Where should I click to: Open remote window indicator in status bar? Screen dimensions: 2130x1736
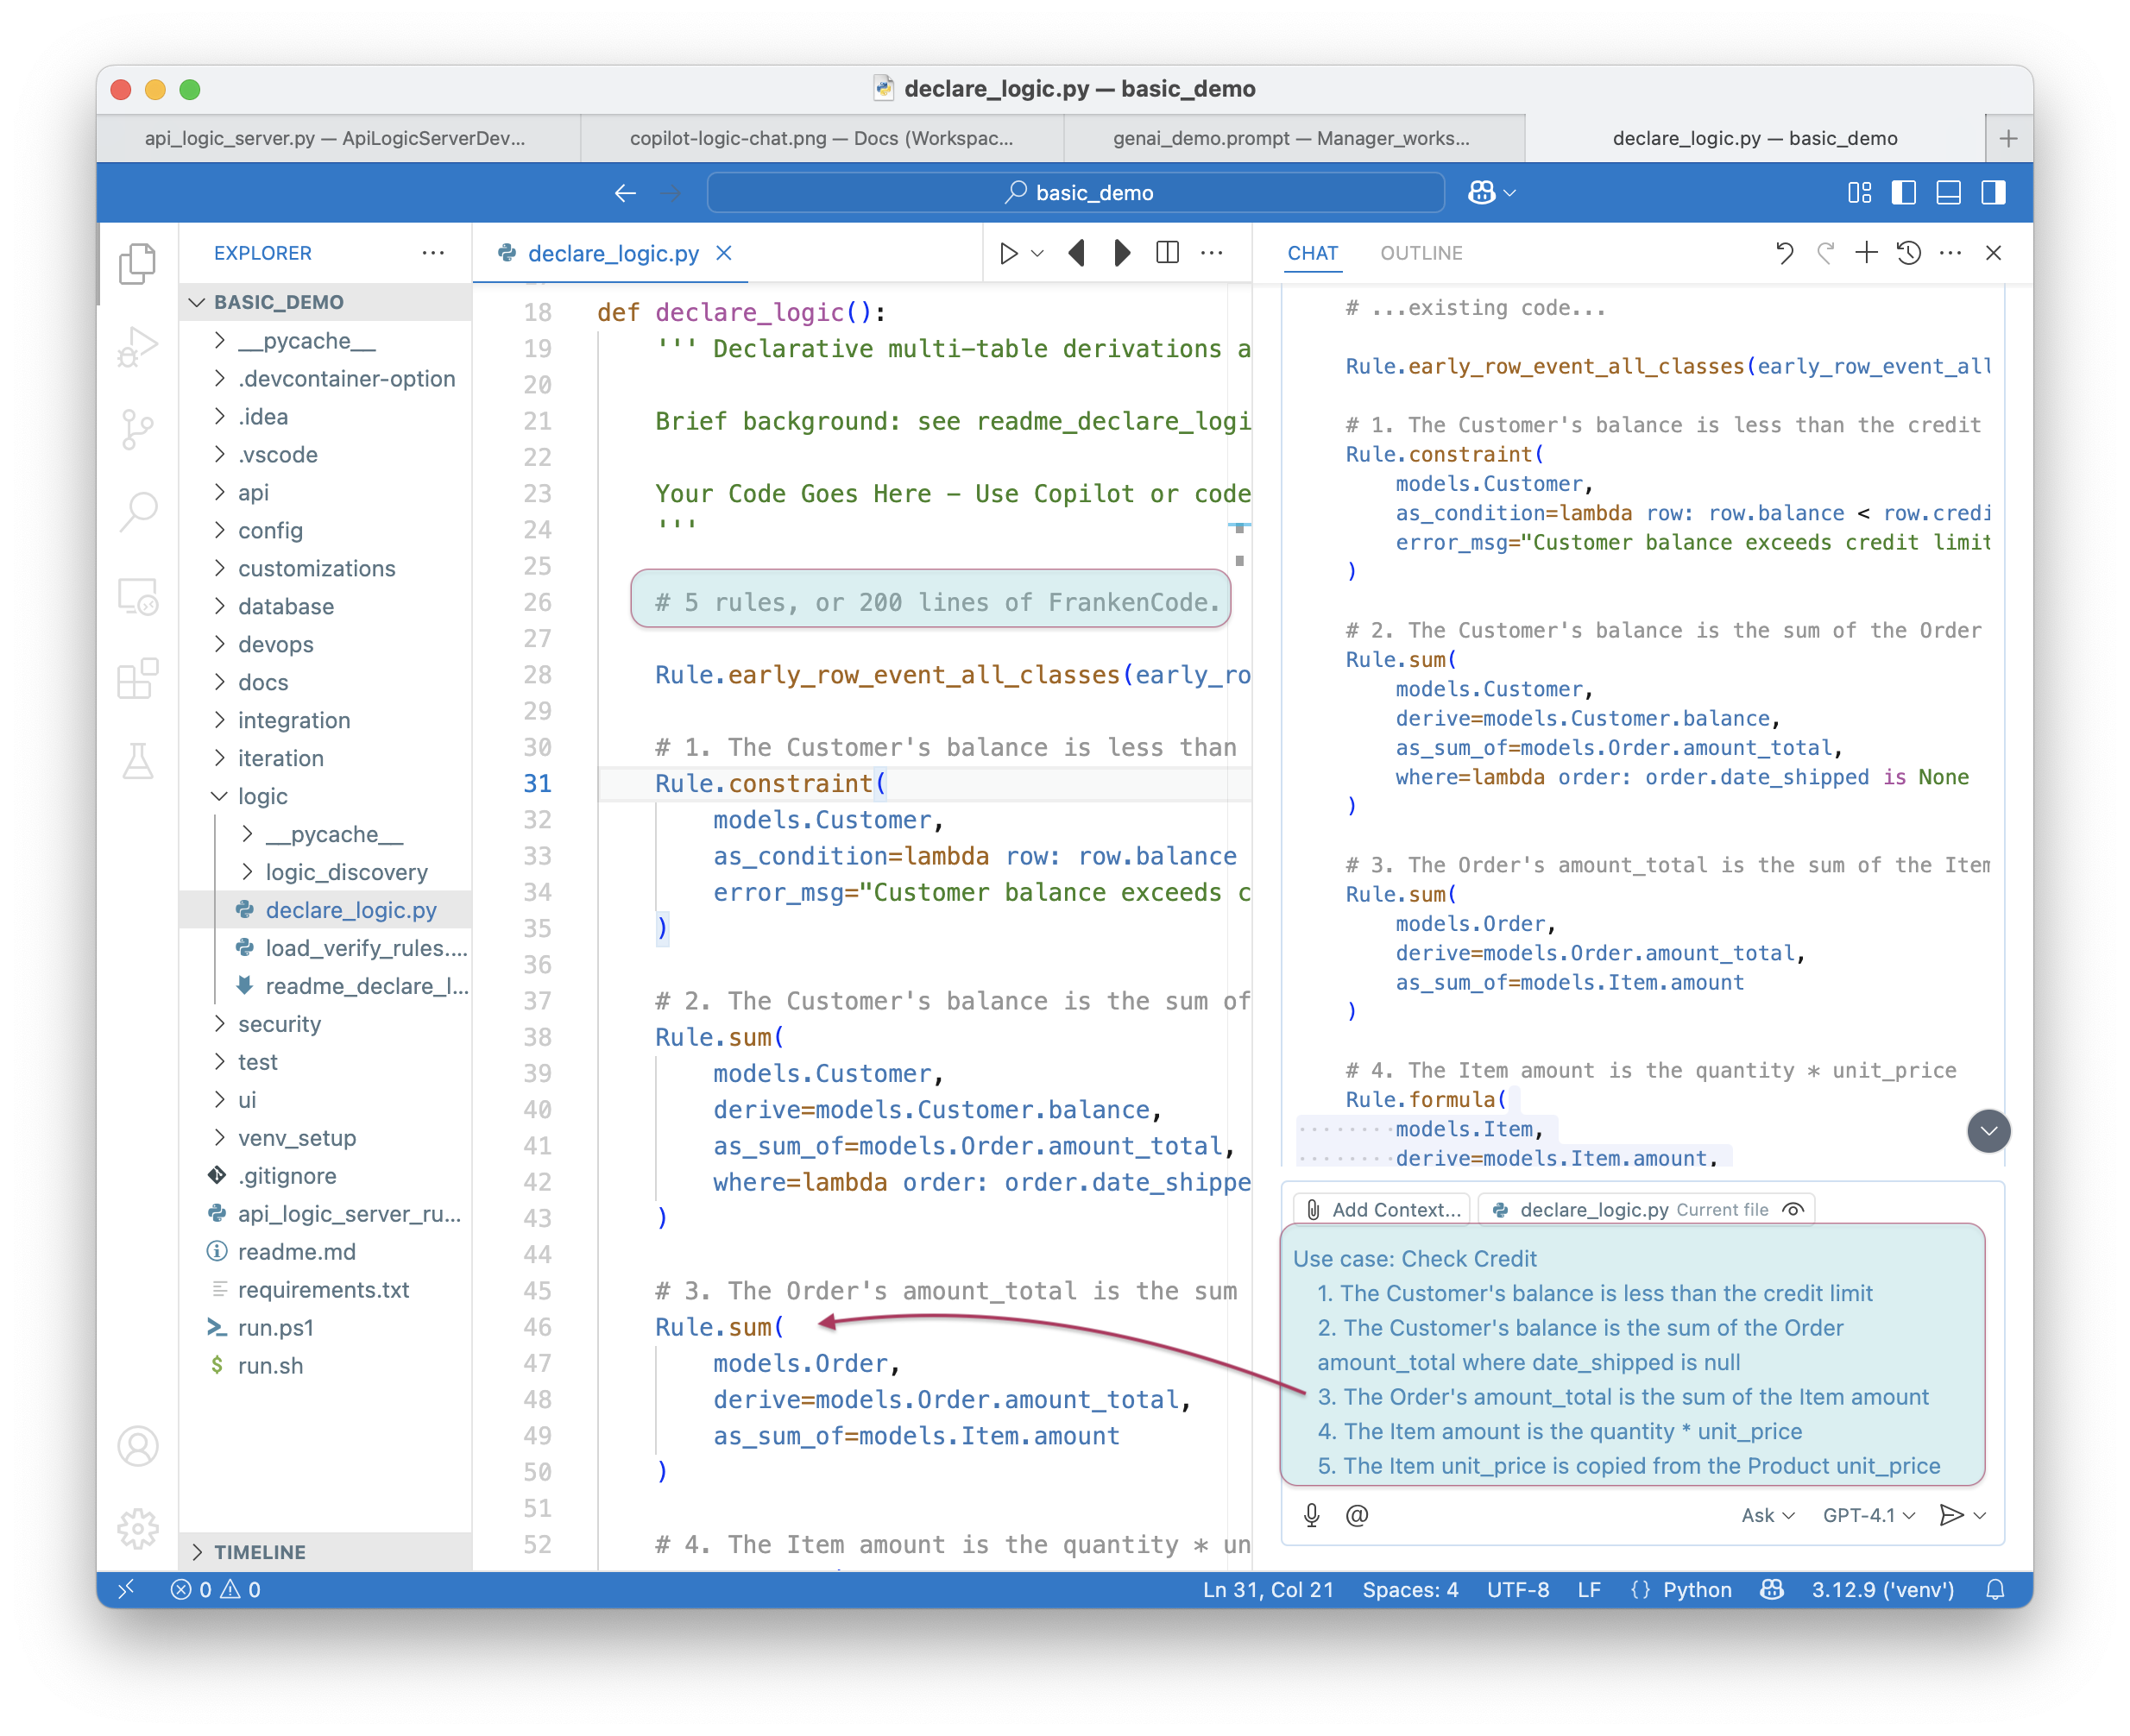126,1589
